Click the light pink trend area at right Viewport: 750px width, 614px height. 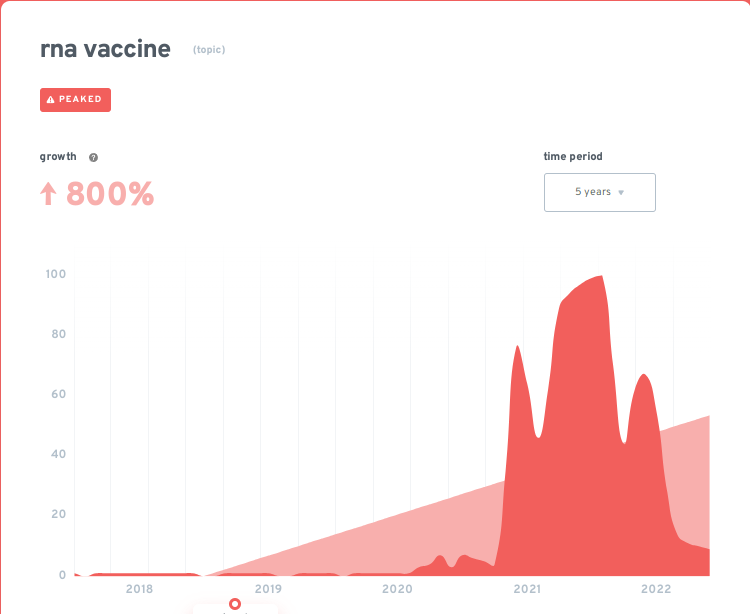[x=690, y=470]
